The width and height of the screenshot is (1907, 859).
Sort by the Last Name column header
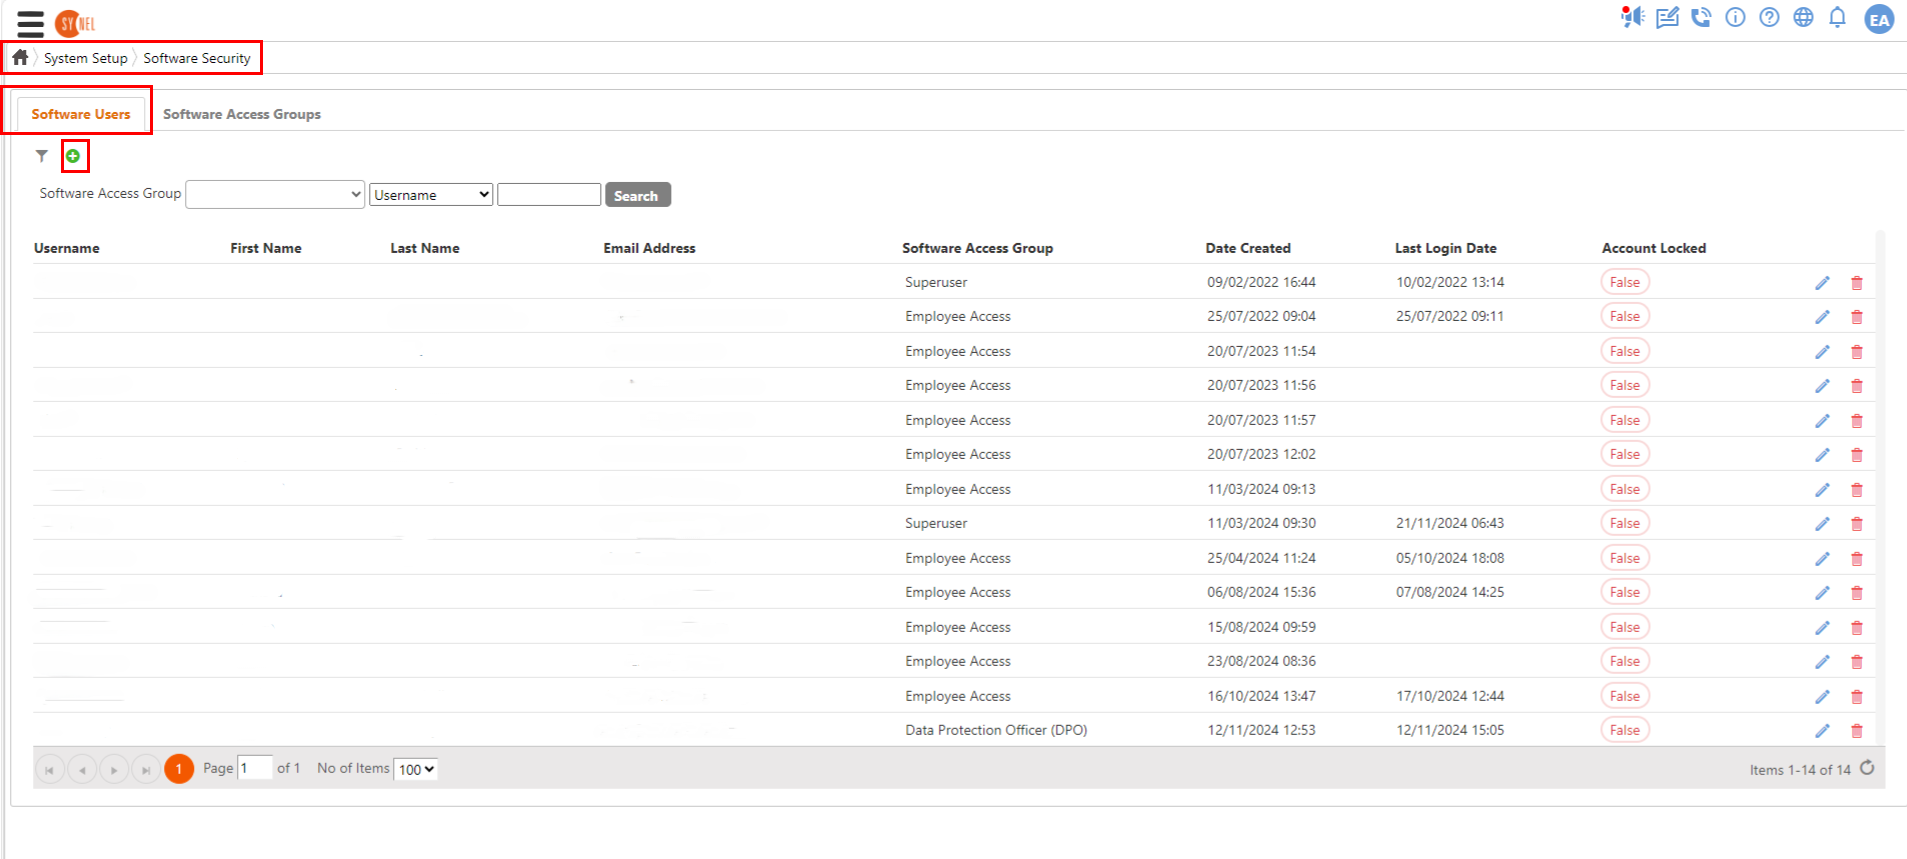(425, 248)
